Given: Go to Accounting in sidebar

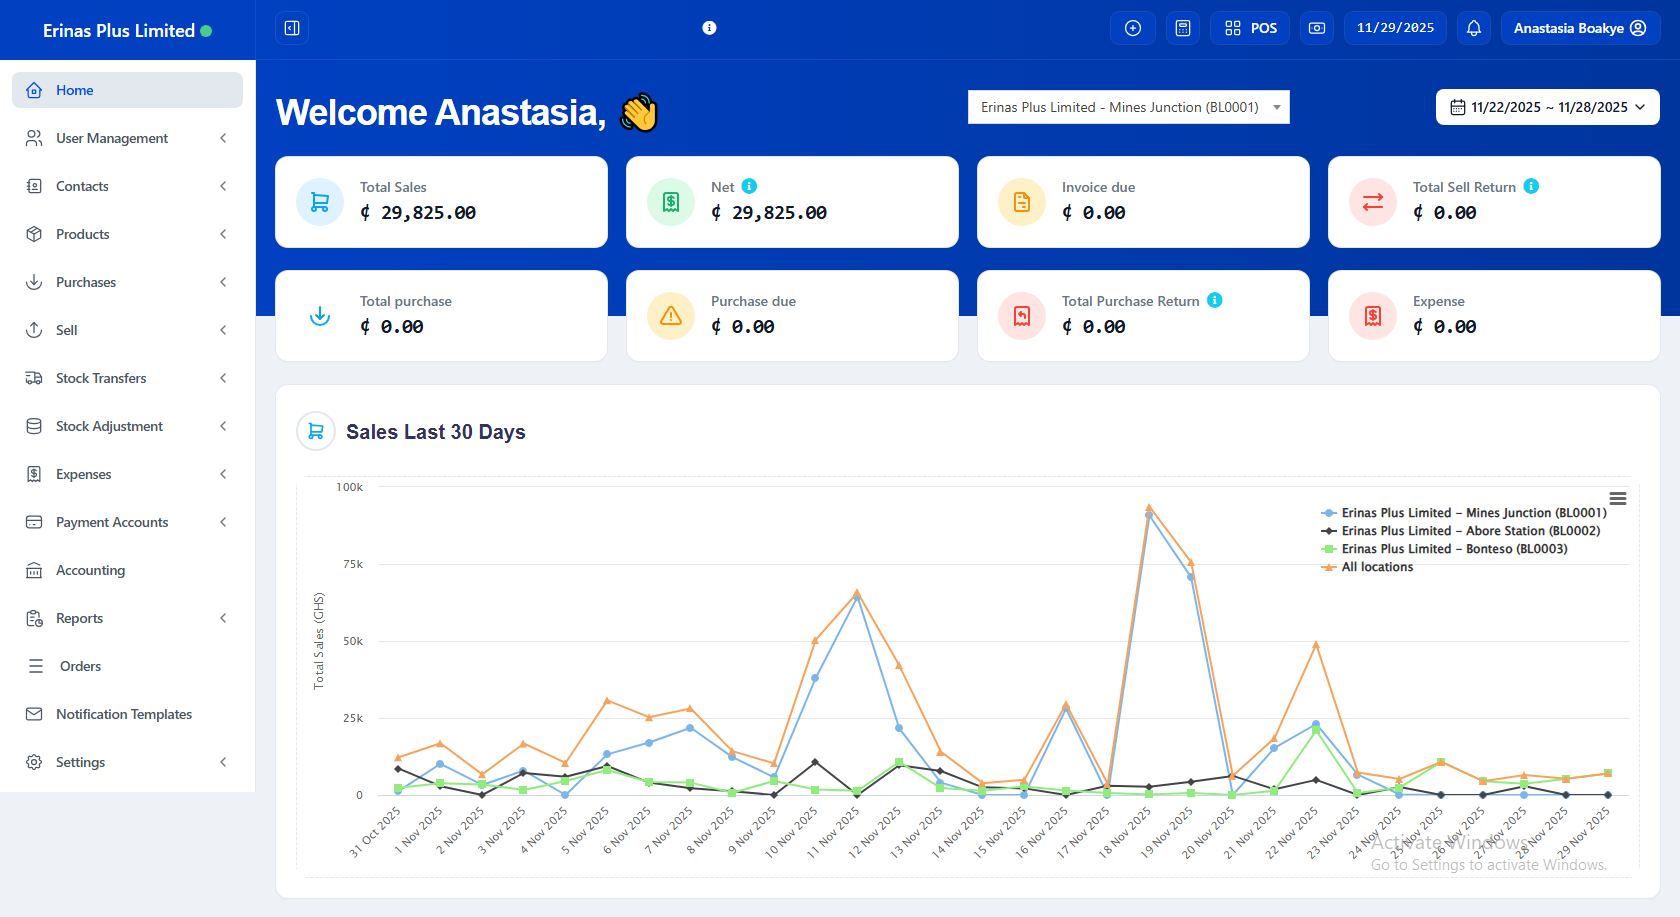Looking at the screenshot, I should [90, 570].
